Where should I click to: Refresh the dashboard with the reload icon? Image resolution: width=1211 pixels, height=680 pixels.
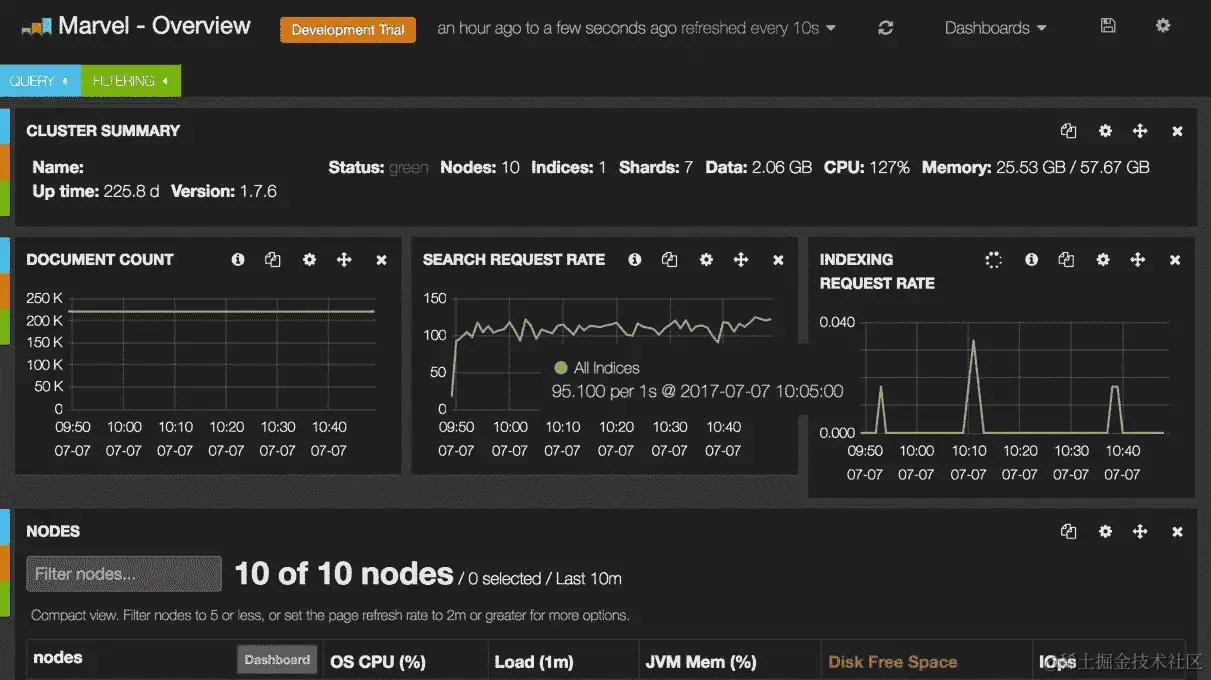click(x=885, y=28)
